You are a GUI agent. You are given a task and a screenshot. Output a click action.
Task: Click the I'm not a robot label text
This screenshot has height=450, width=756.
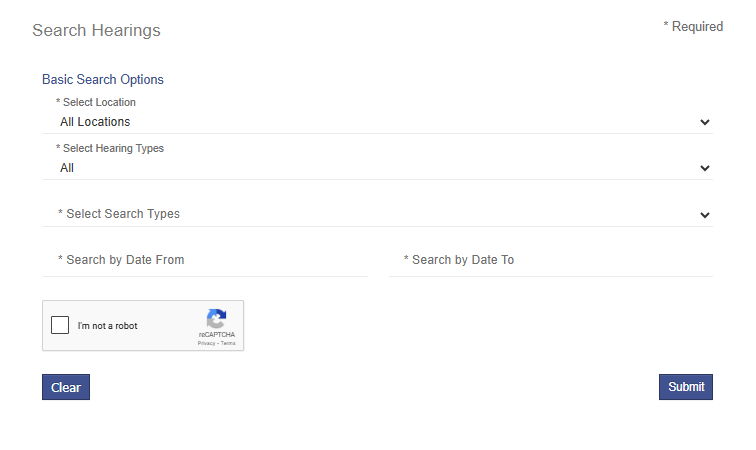(x=108, y=326)
